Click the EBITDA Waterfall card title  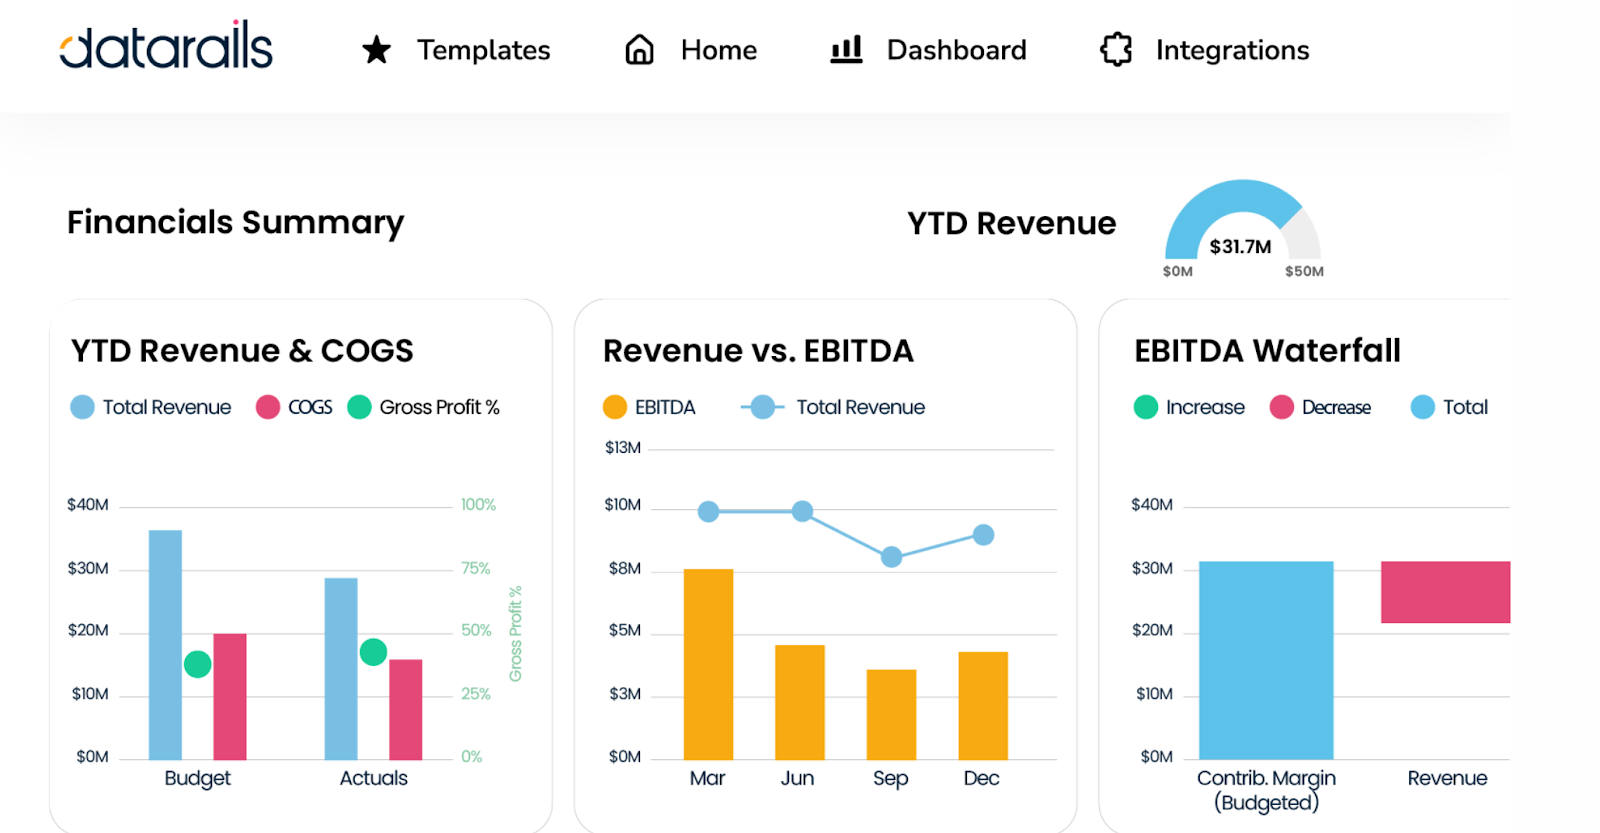click(1267, 351)
